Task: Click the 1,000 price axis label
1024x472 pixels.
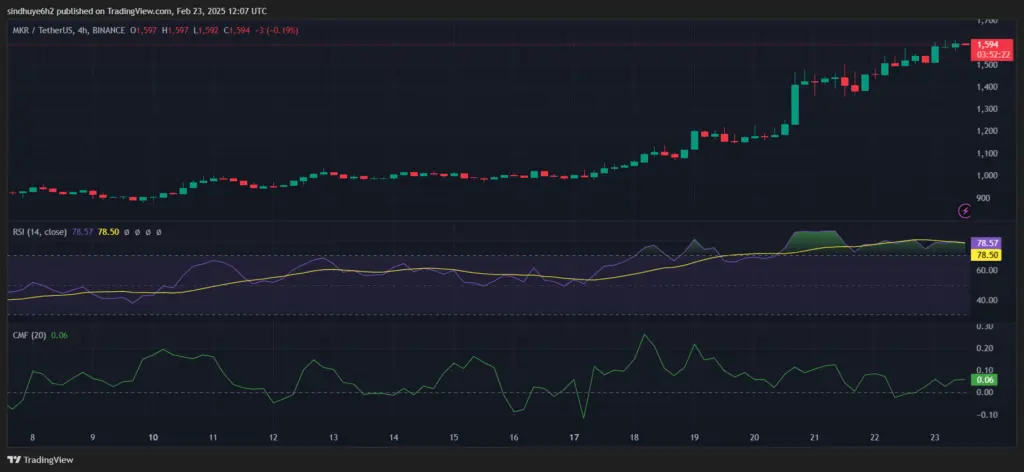Action: coord(987,176)
